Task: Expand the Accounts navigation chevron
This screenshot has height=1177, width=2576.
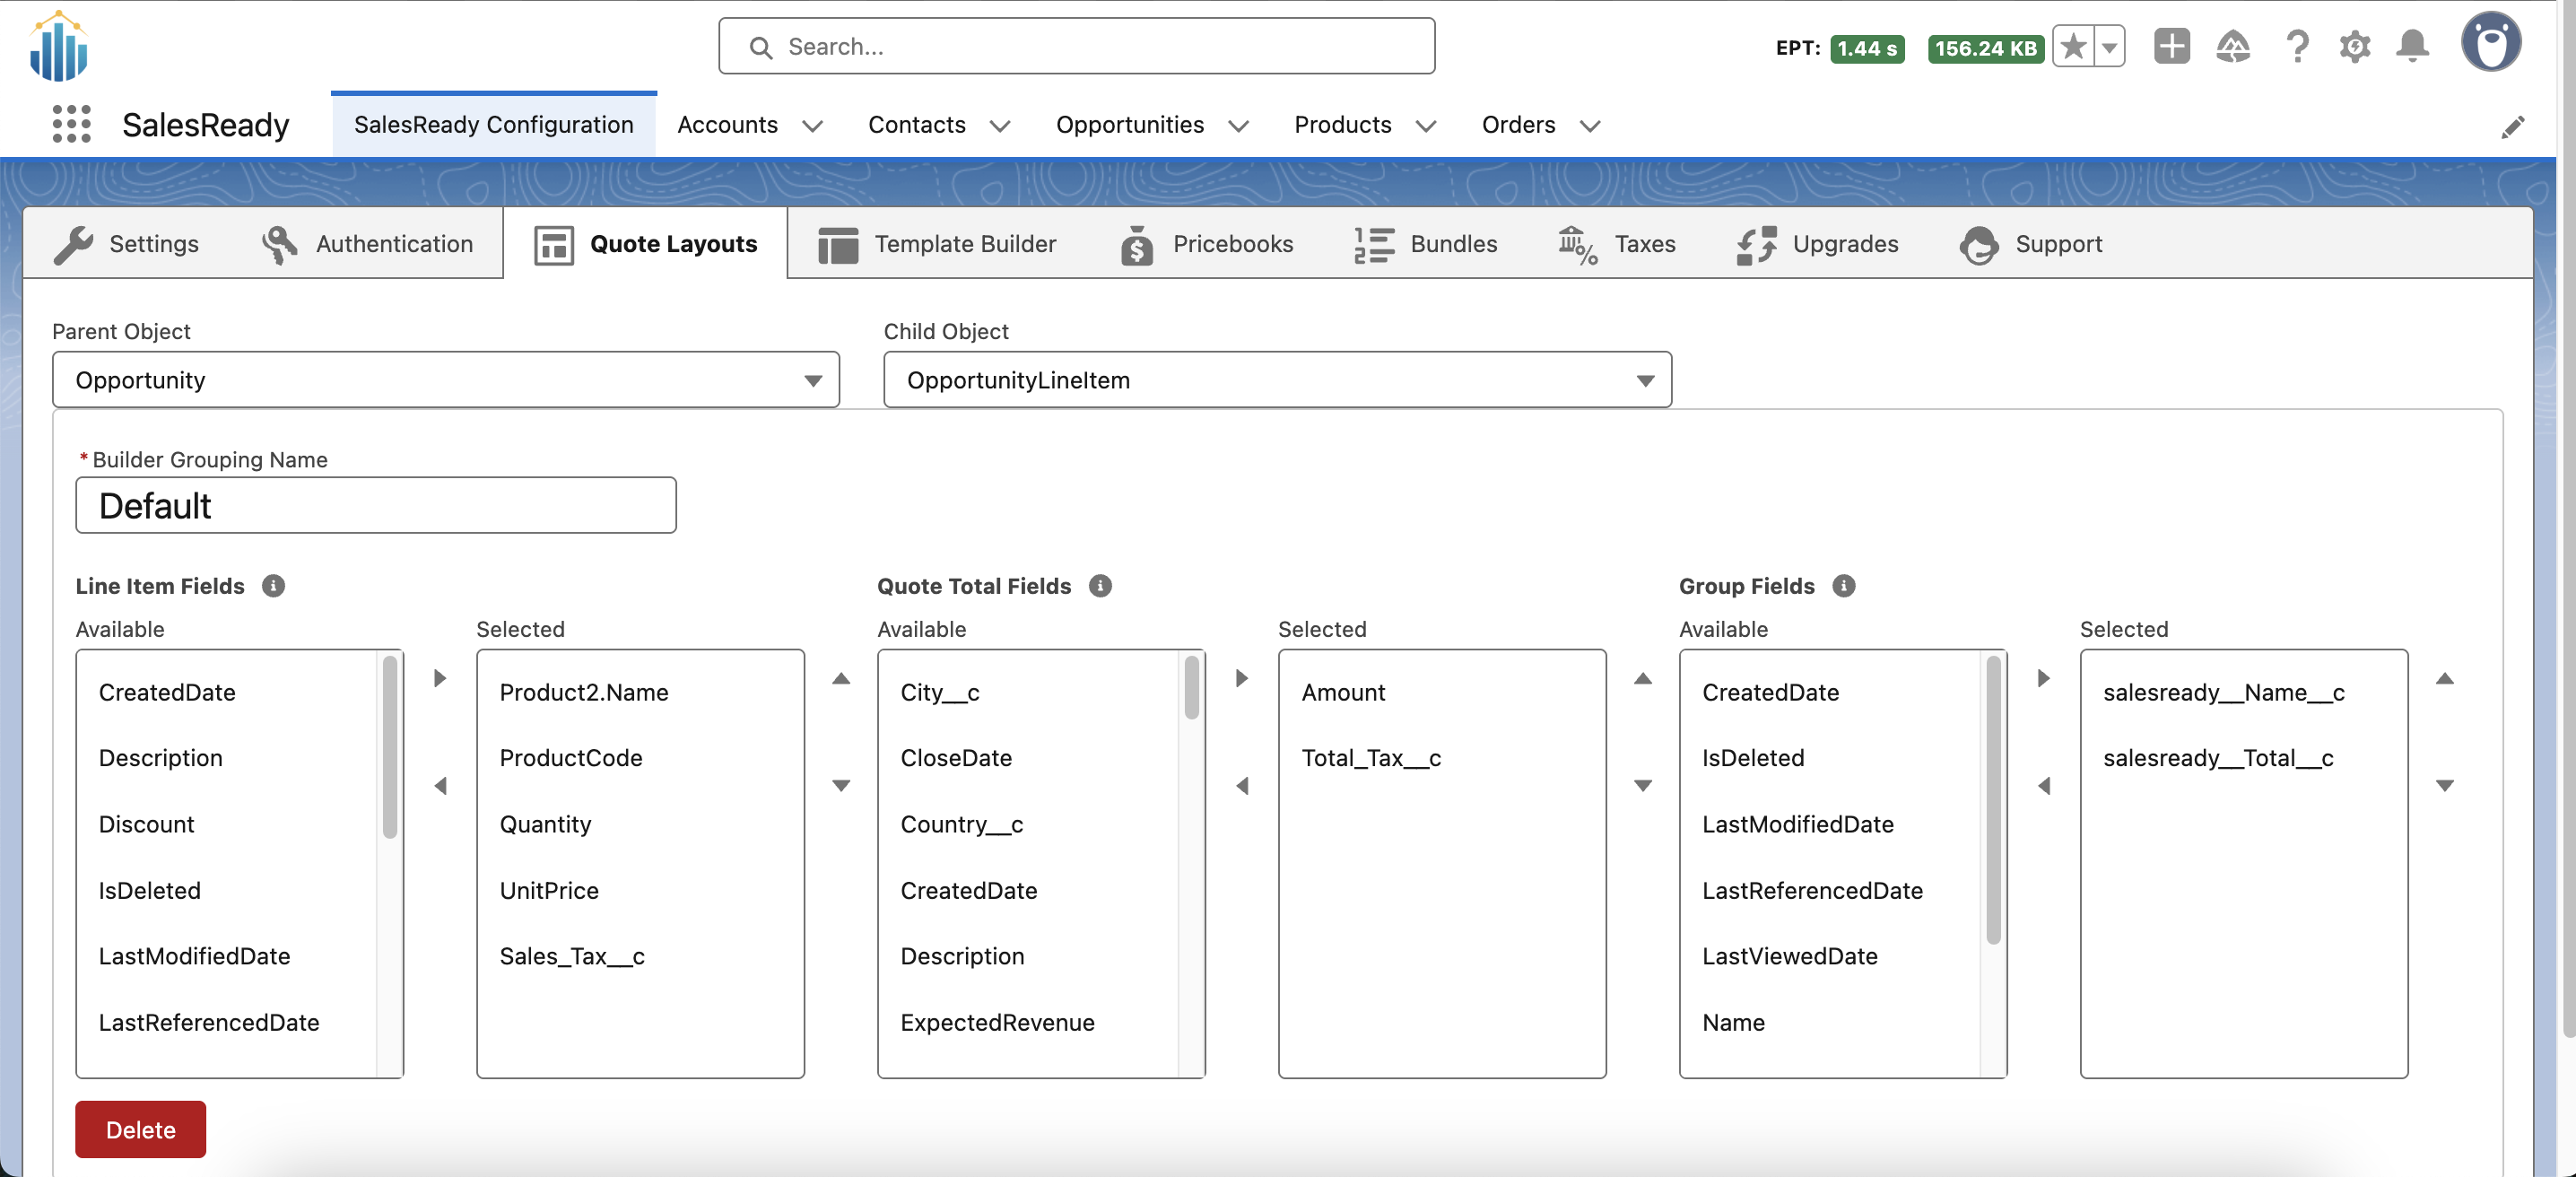Action: coord(812,126)
